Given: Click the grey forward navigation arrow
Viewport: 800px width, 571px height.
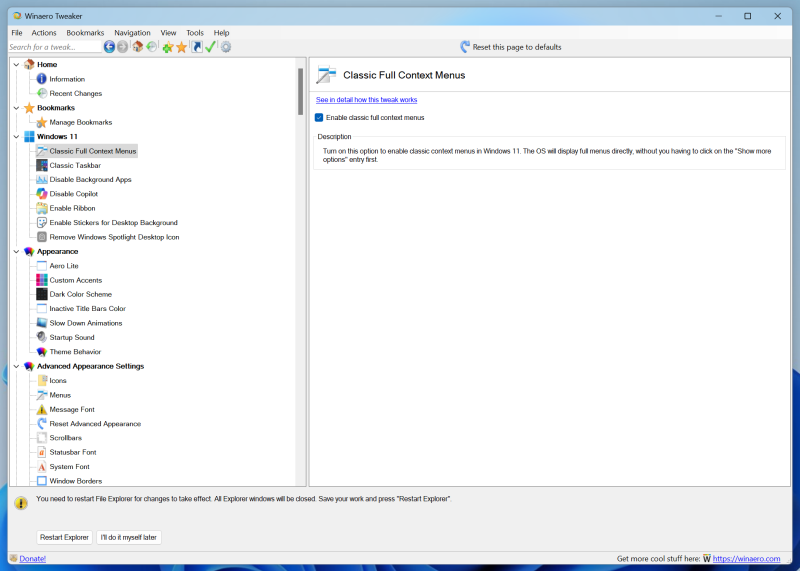Looking at the screenshot, I should coord(122,47).
